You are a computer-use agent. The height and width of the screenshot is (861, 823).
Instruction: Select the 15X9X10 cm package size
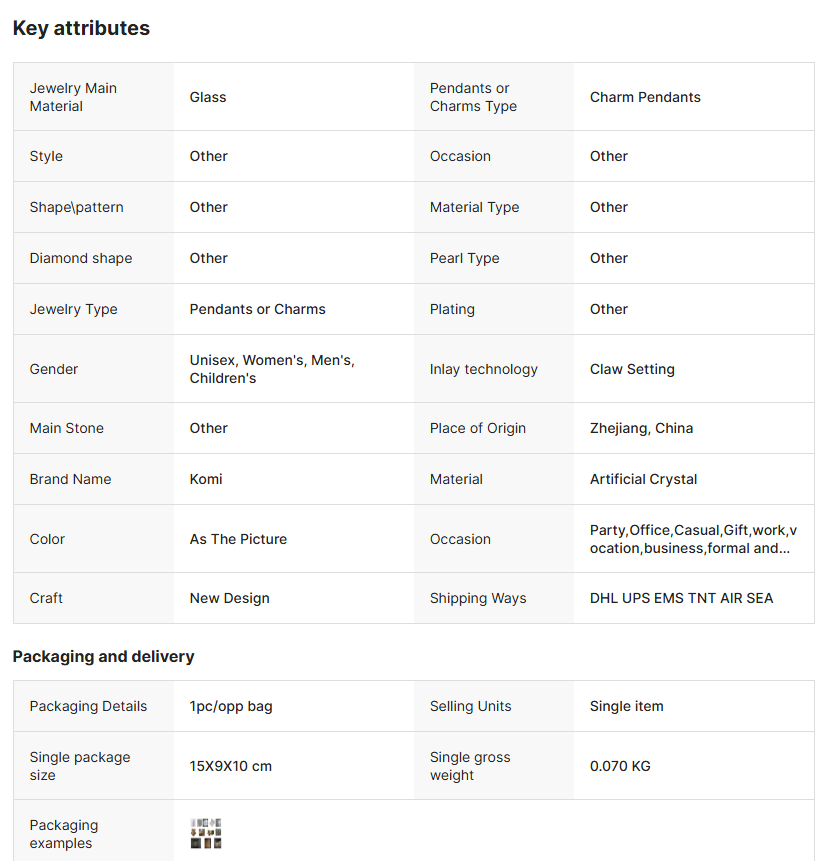[x=230, y=766]
